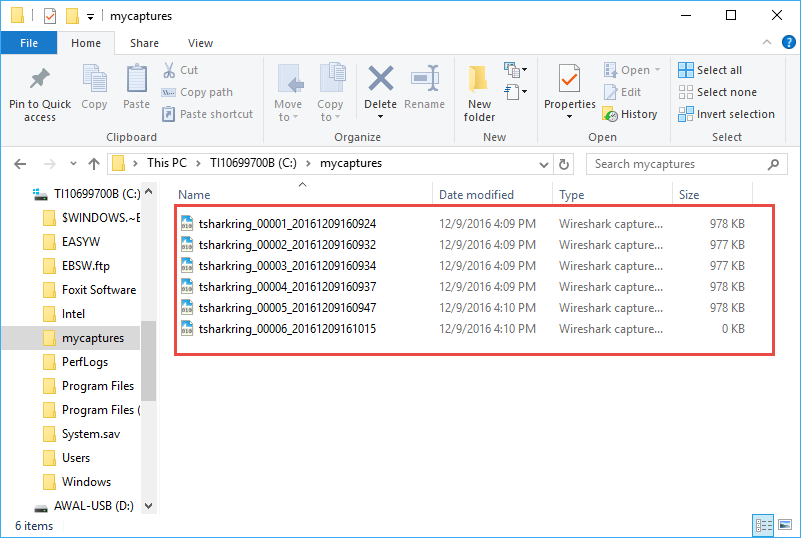The image size is (801, 538).
Task: Create a New folder from ribbon
Action: [479, 80]
